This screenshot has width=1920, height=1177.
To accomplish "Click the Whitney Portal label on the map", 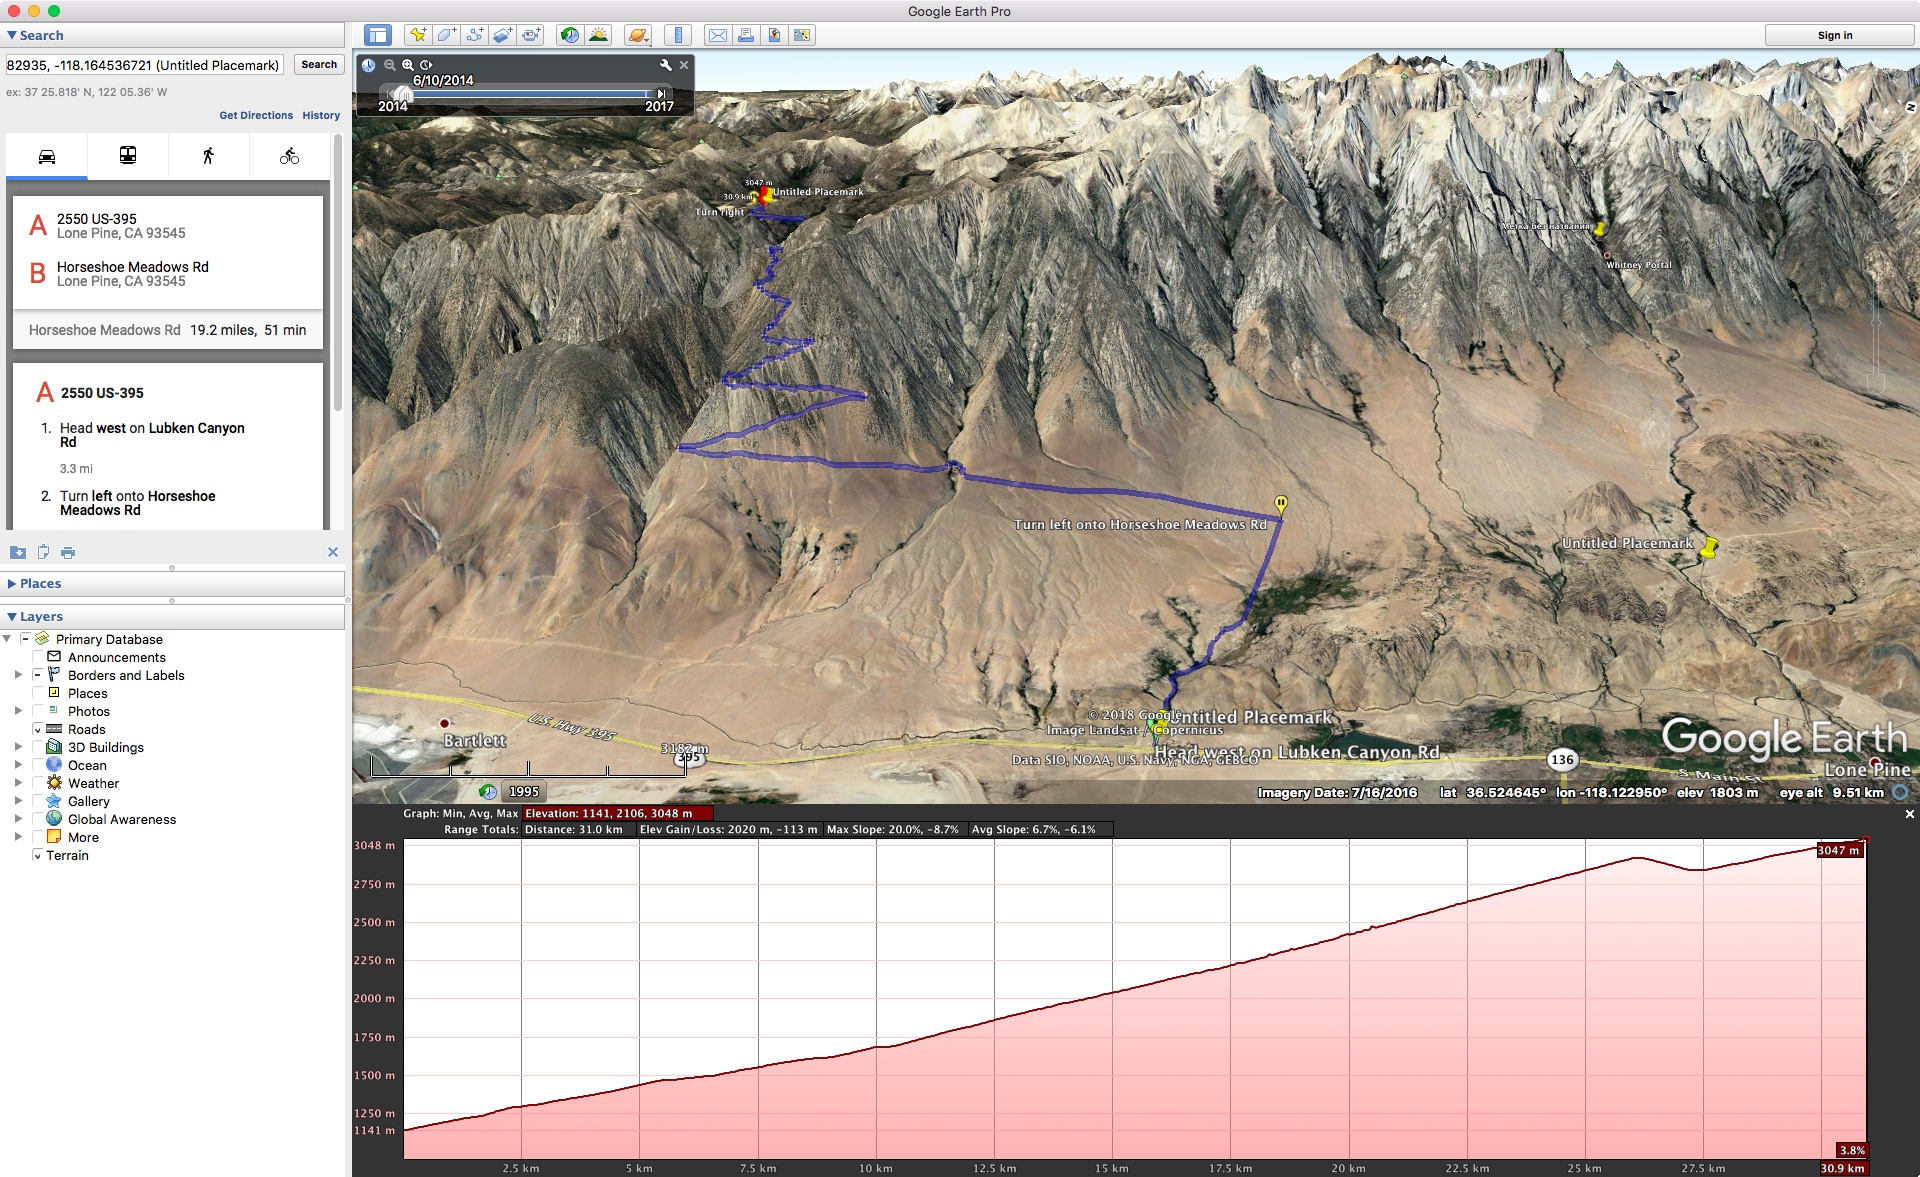I will click(1638, 265).
